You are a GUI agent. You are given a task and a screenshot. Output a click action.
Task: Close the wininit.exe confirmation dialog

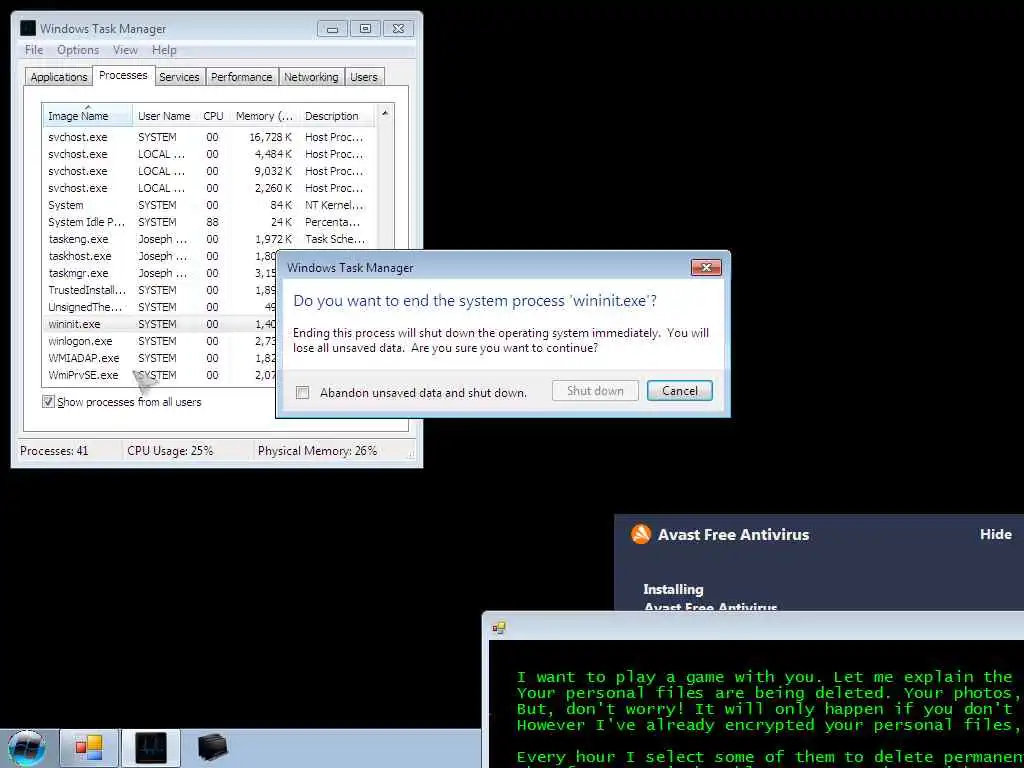pos(706,268)
